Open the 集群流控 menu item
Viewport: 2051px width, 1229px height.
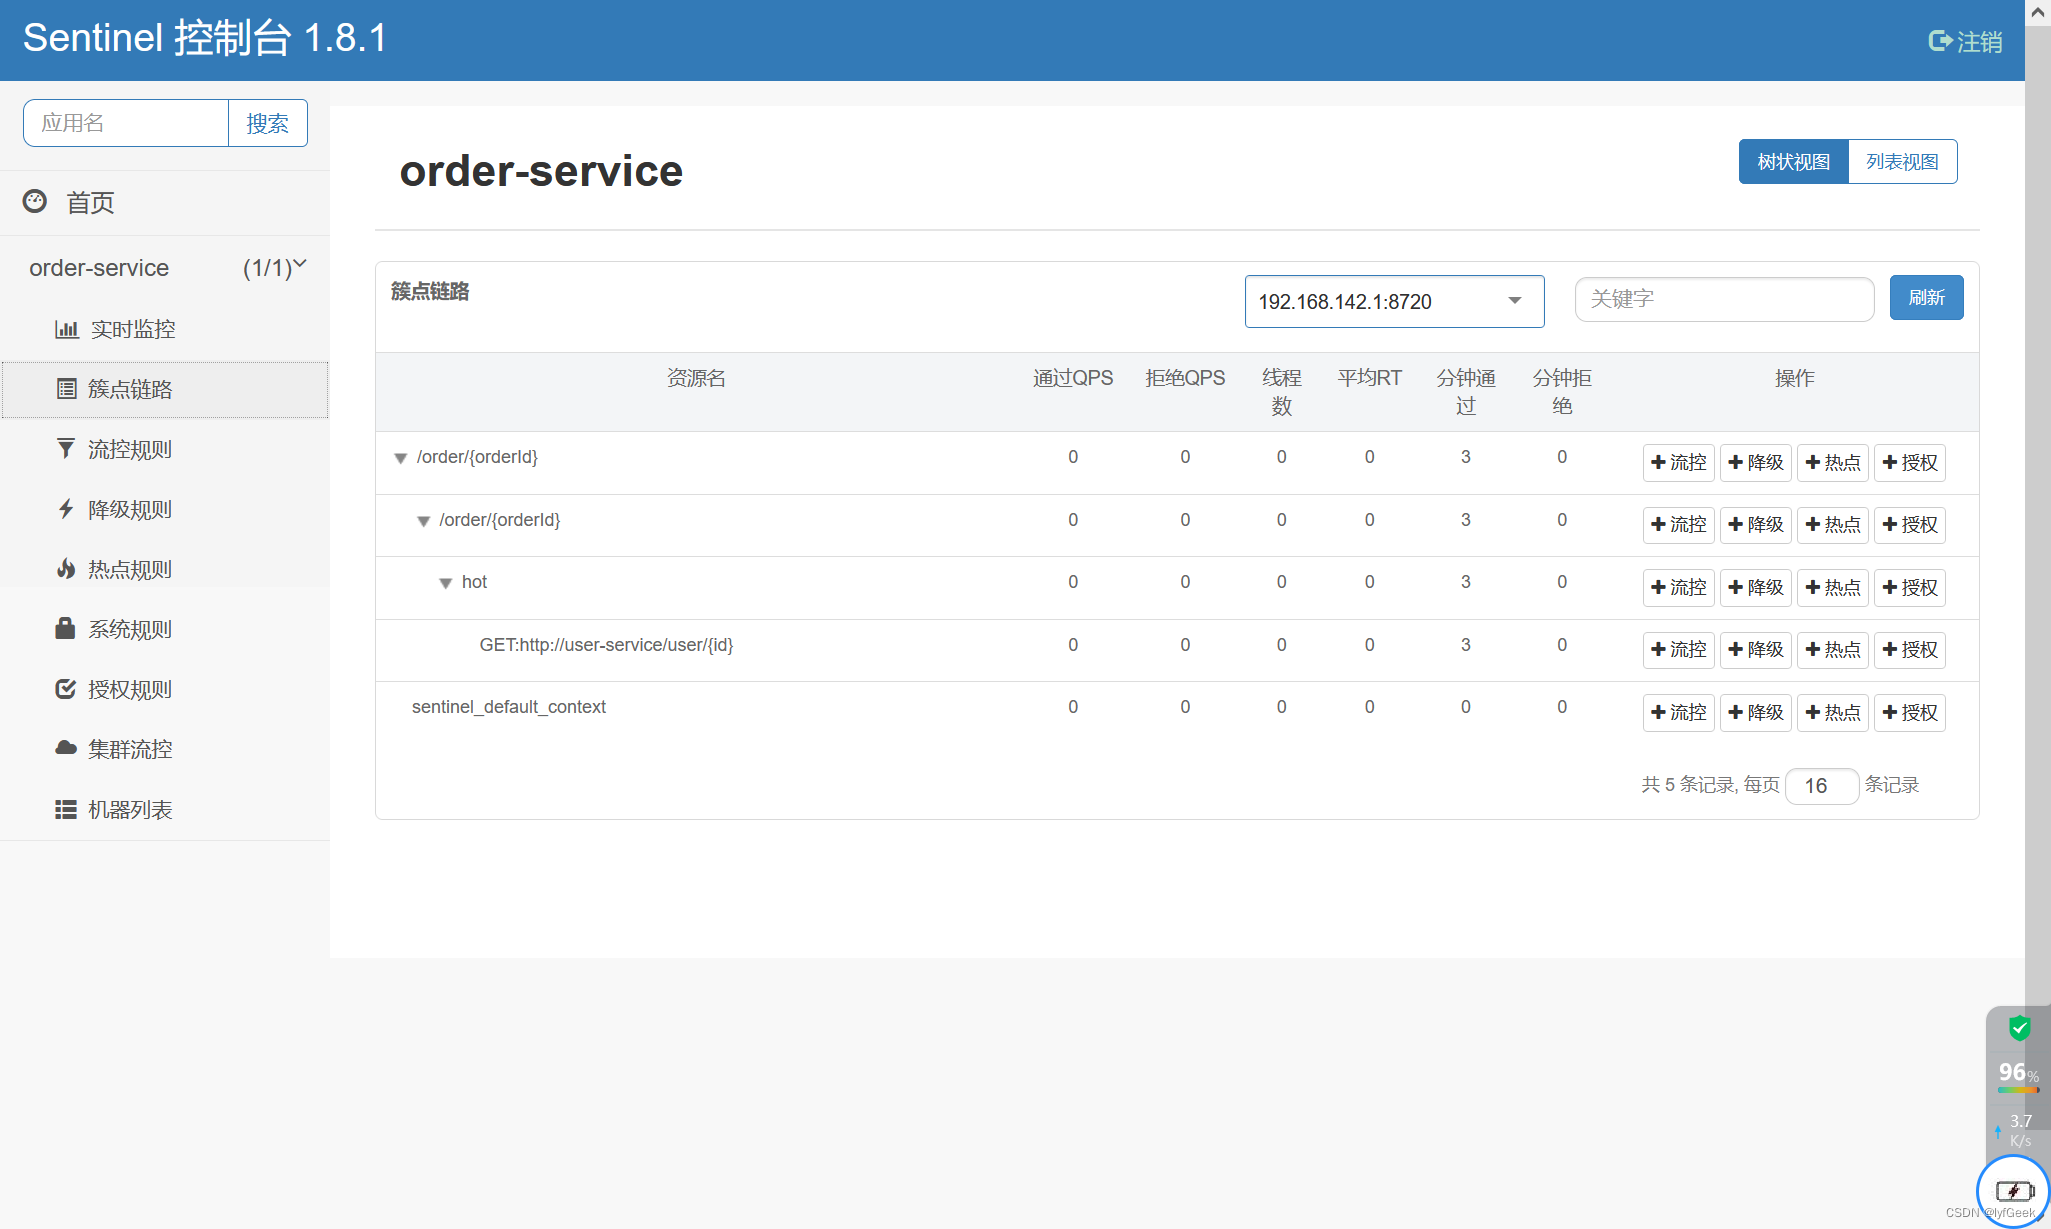(x=164, y=749)
